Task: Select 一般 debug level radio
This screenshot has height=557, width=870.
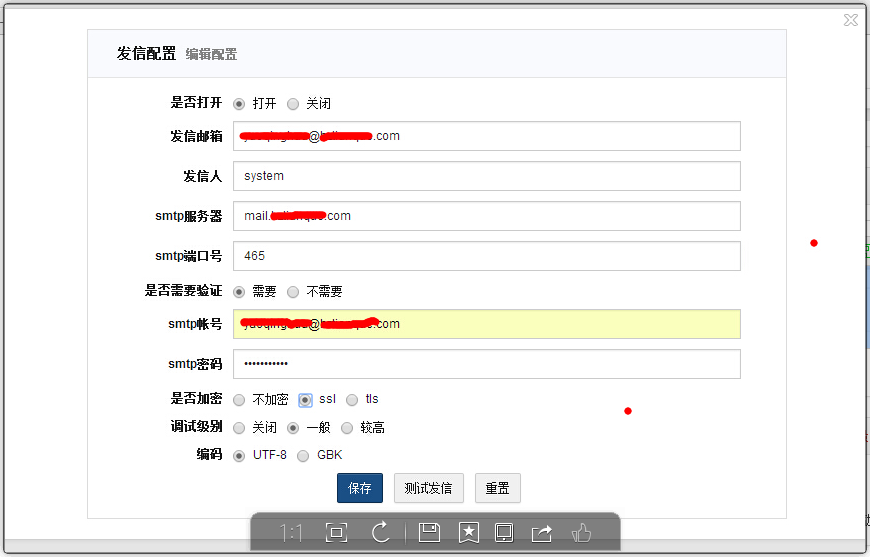Action: pyautogui.click(x=293, y=428)
